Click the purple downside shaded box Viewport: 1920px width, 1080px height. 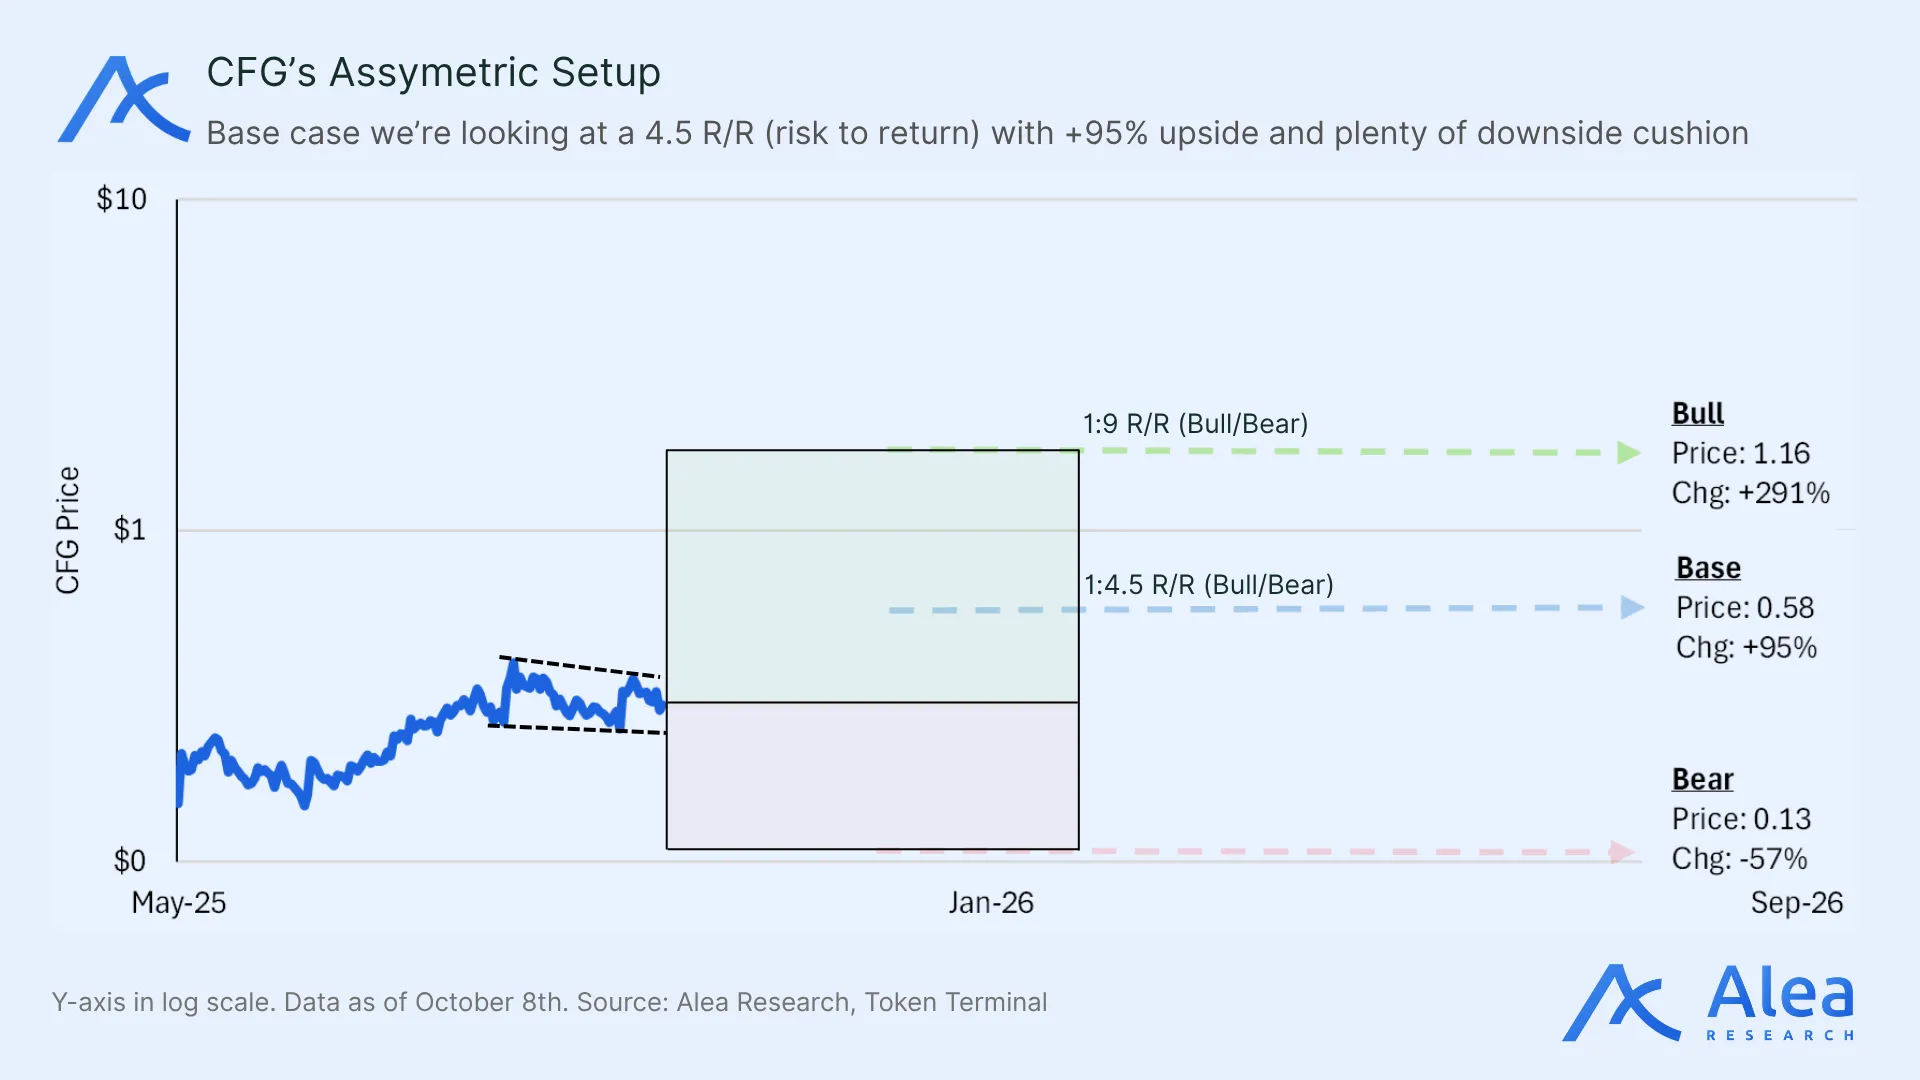click(x=872, y=776)
